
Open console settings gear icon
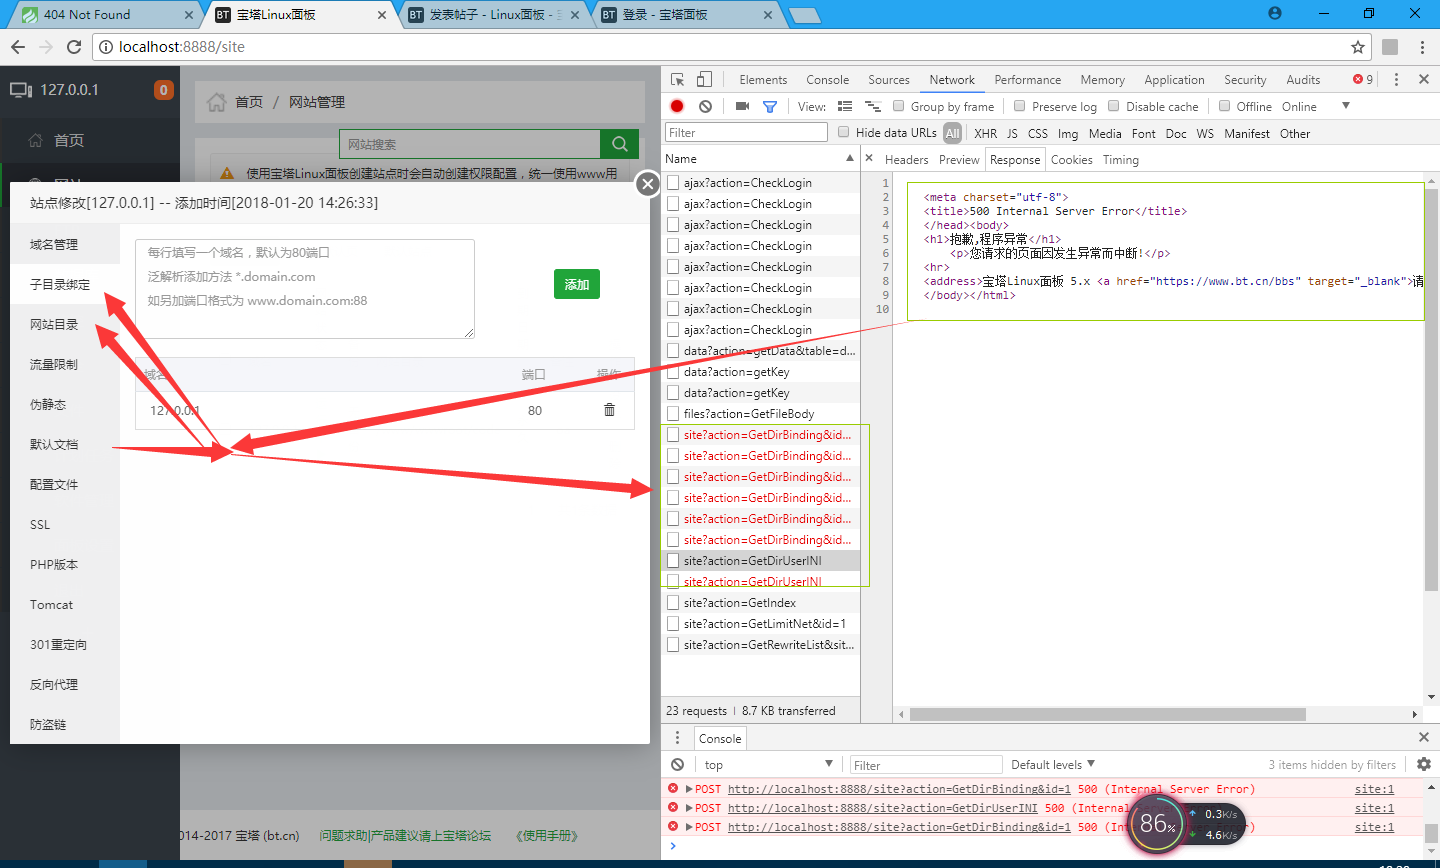[x=1424, y=764]
